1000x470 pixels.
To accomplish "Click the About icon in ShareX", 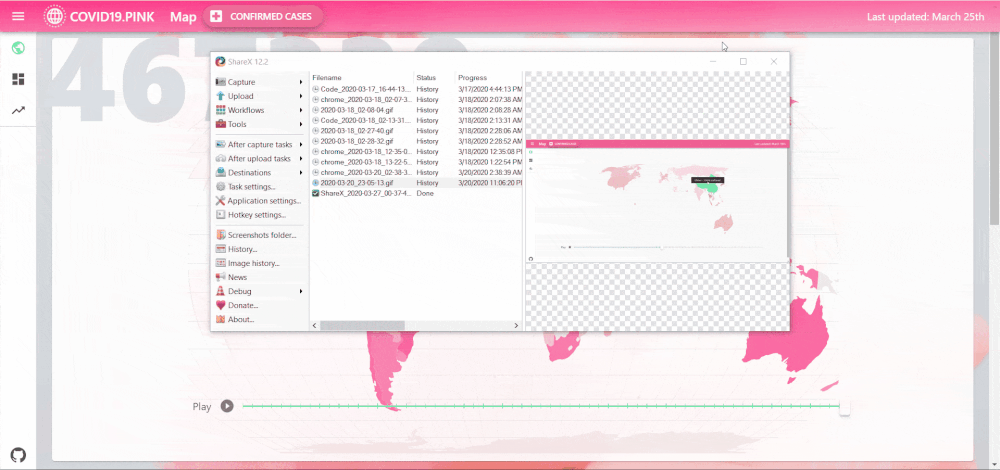I will coord(221,319).
